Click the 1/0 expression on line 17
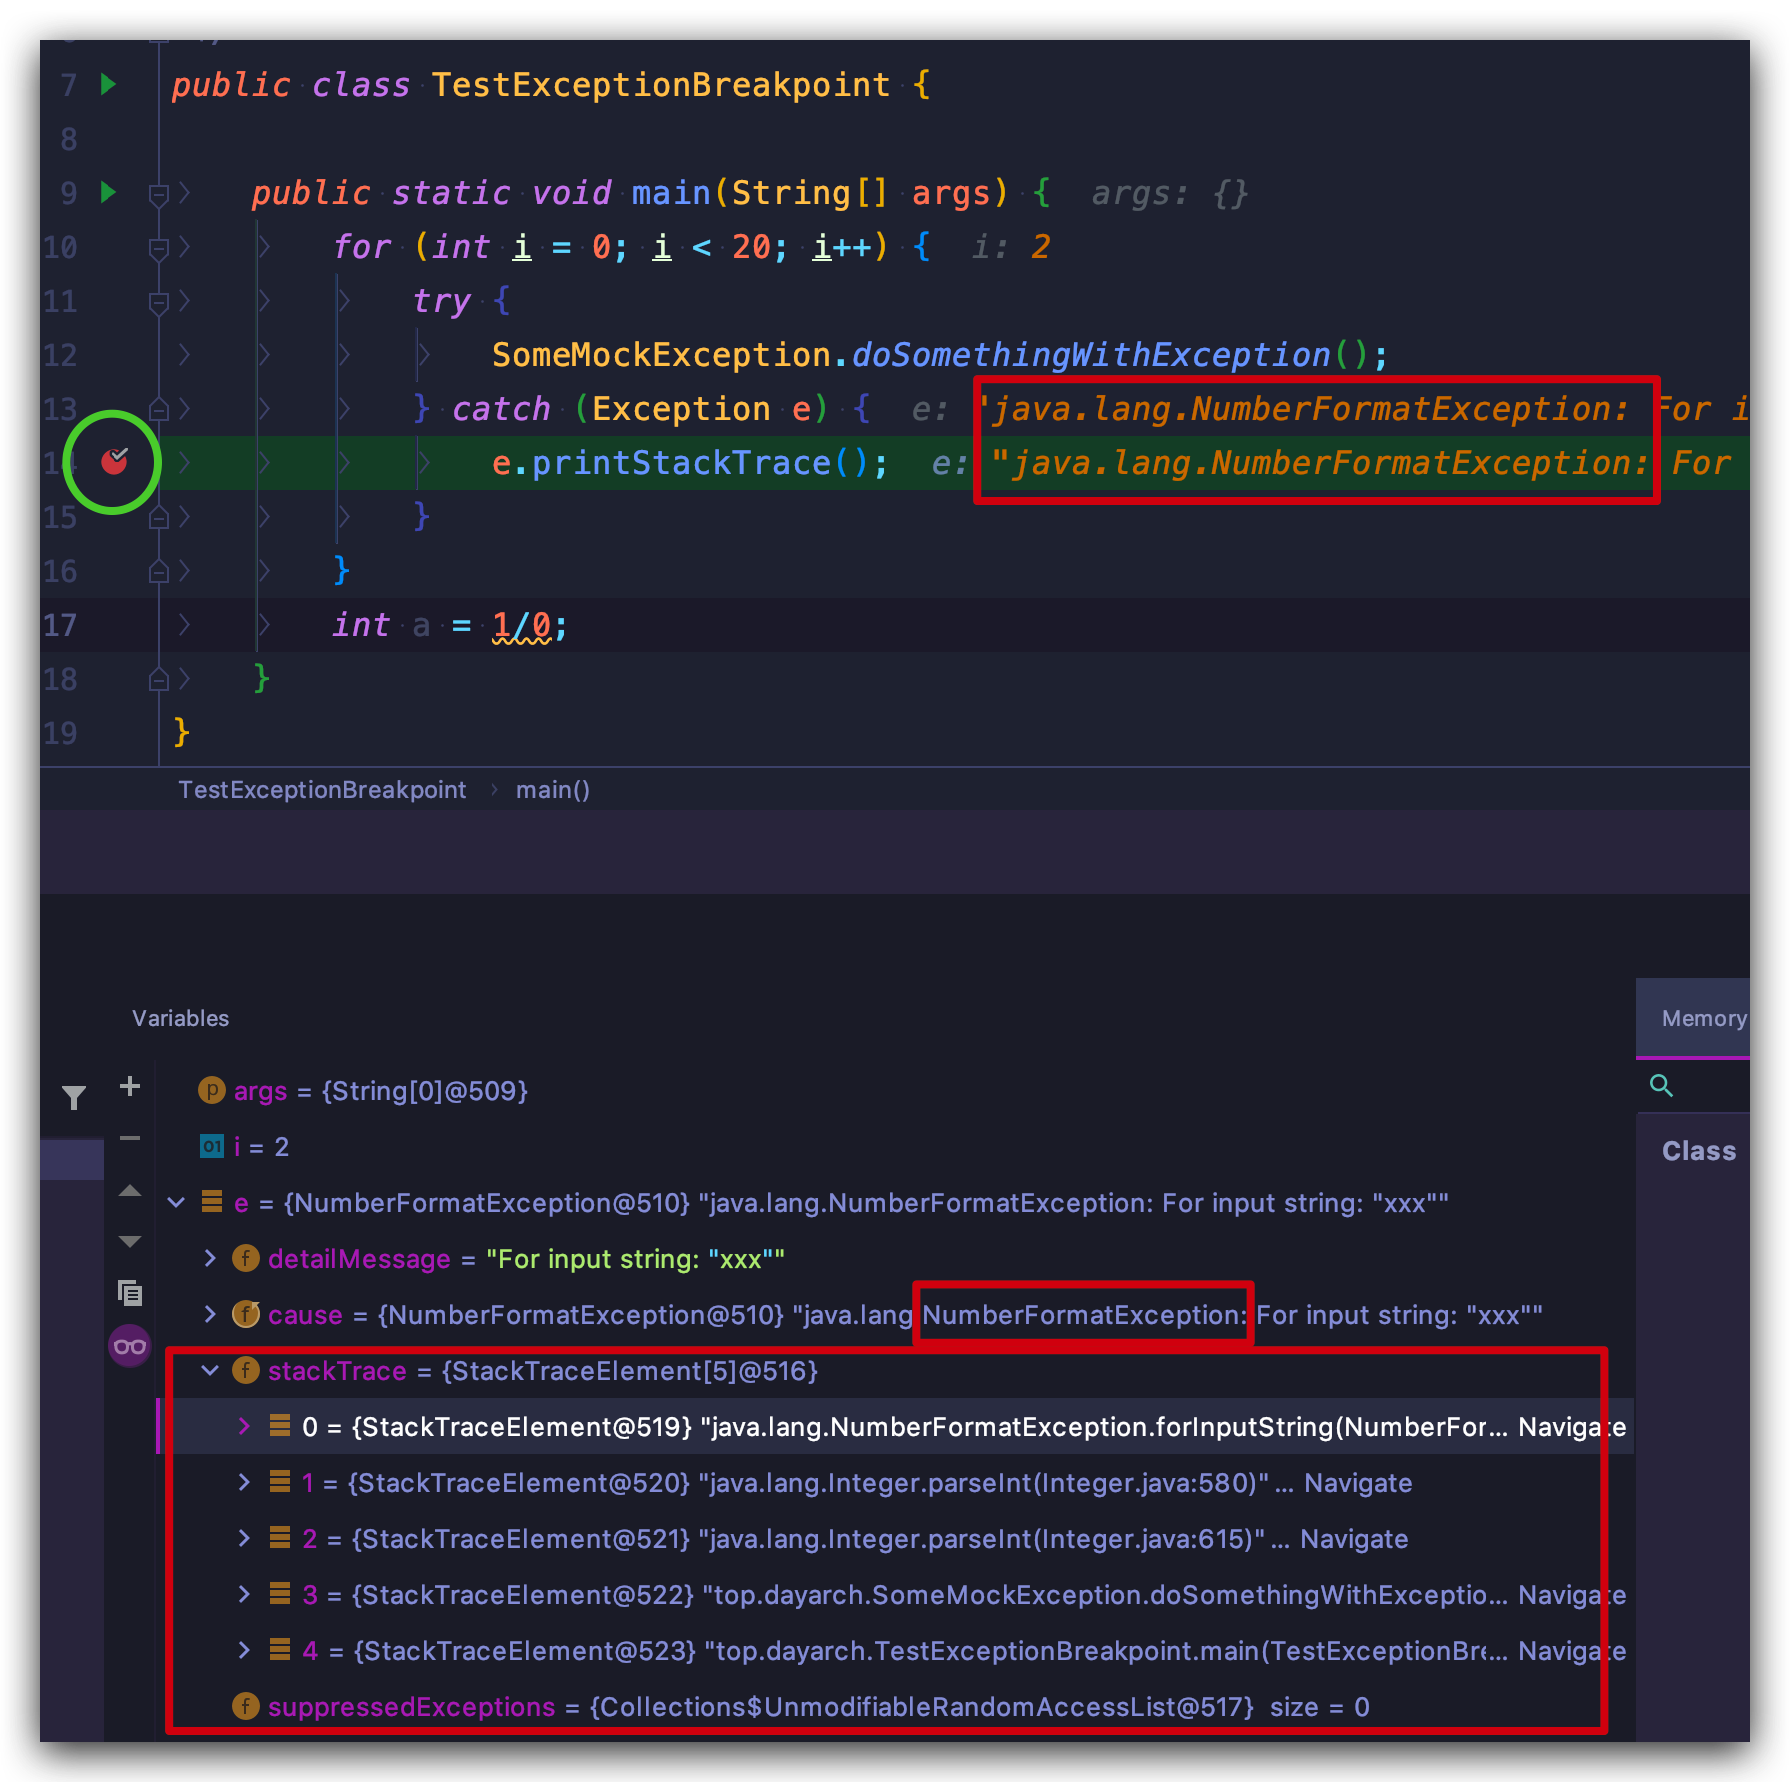The height and width of the screenshot is (1782, 1790). (x=521, y=626)
